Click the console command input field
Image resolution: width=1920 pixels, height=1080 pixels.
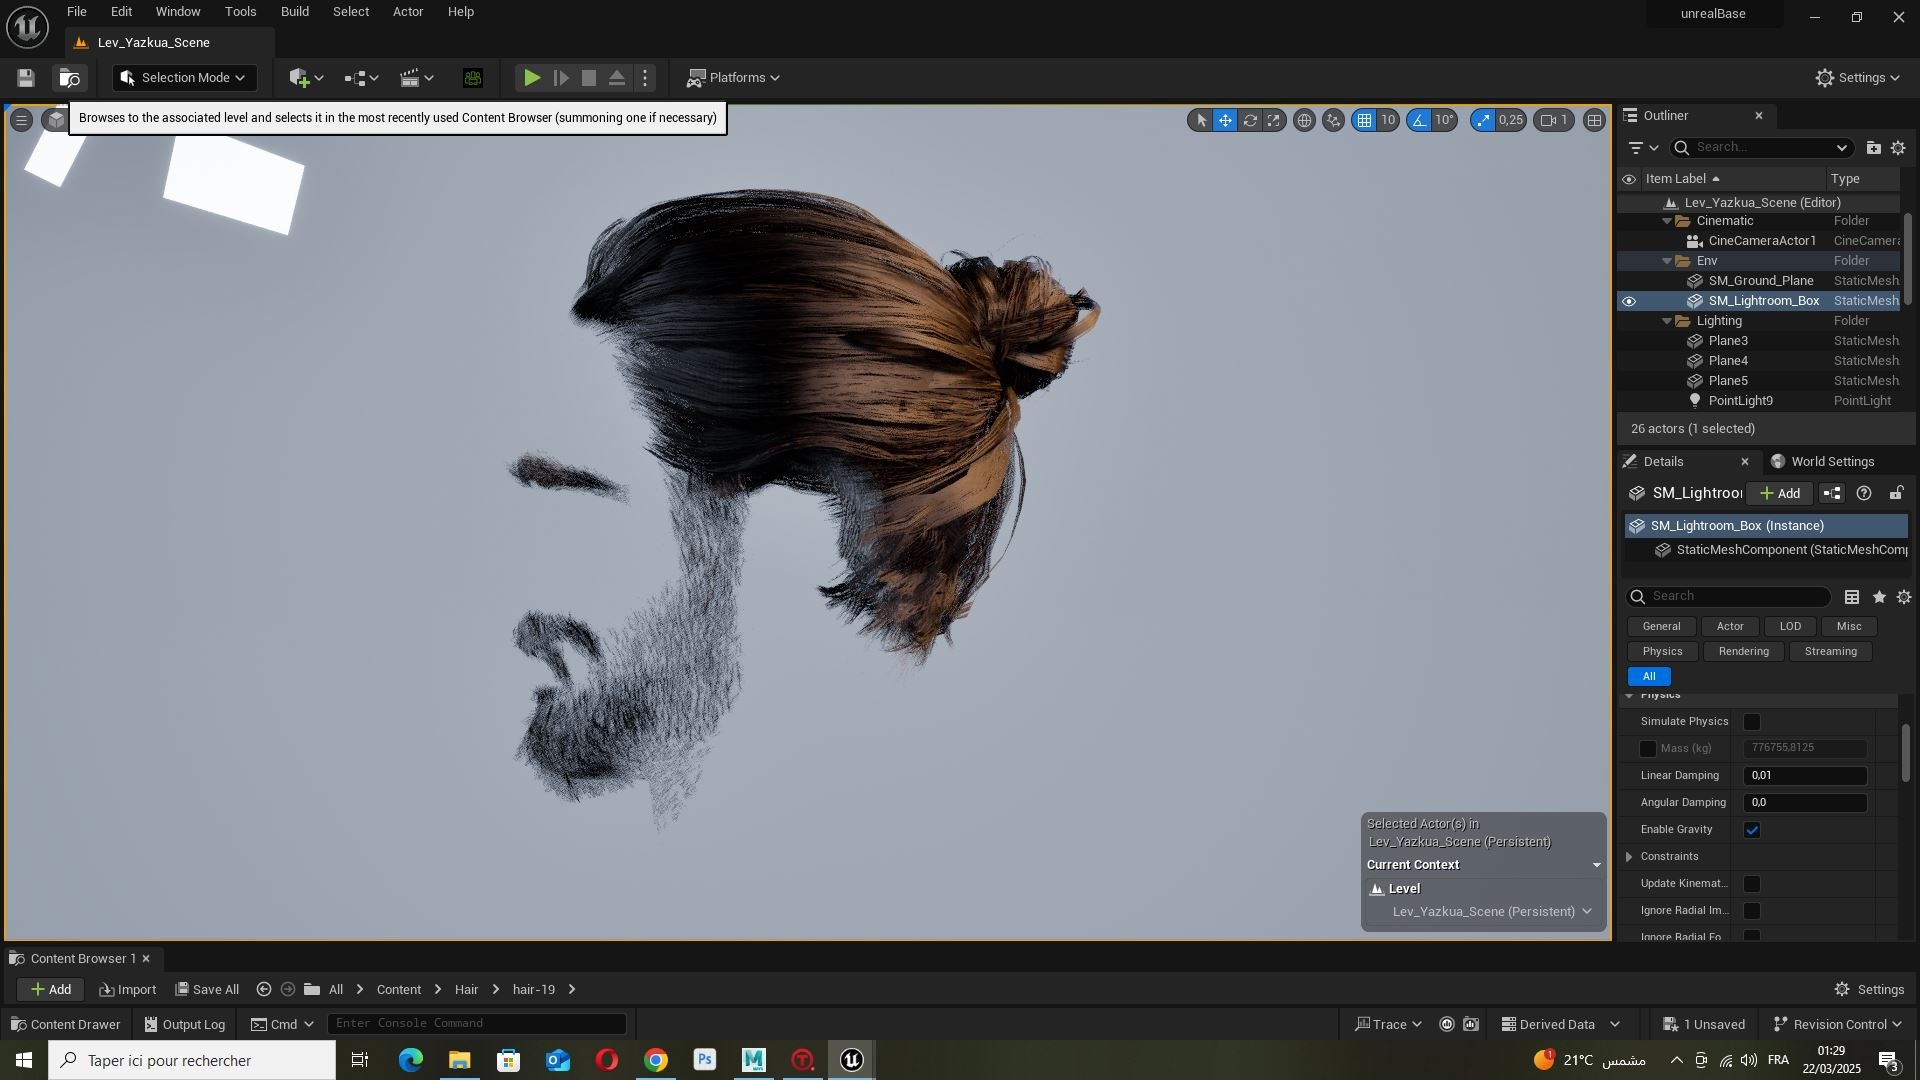click(477, 1023)
